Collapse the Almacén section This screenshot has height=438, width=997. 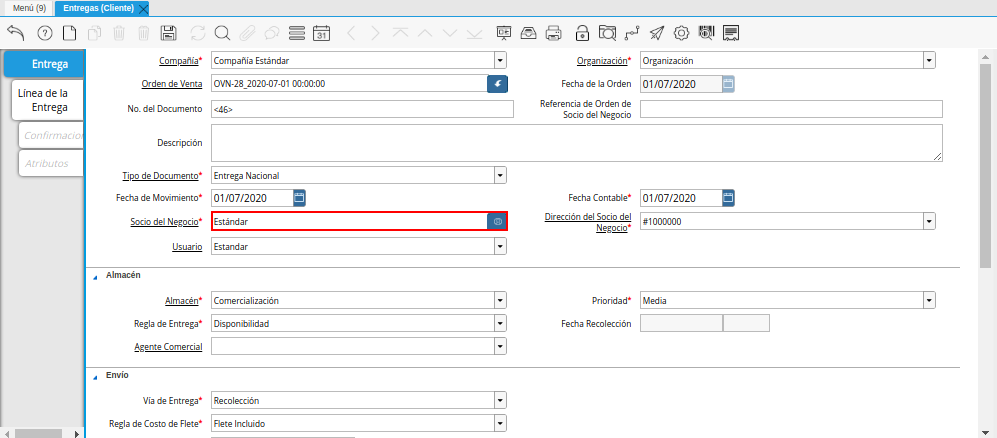96,275
